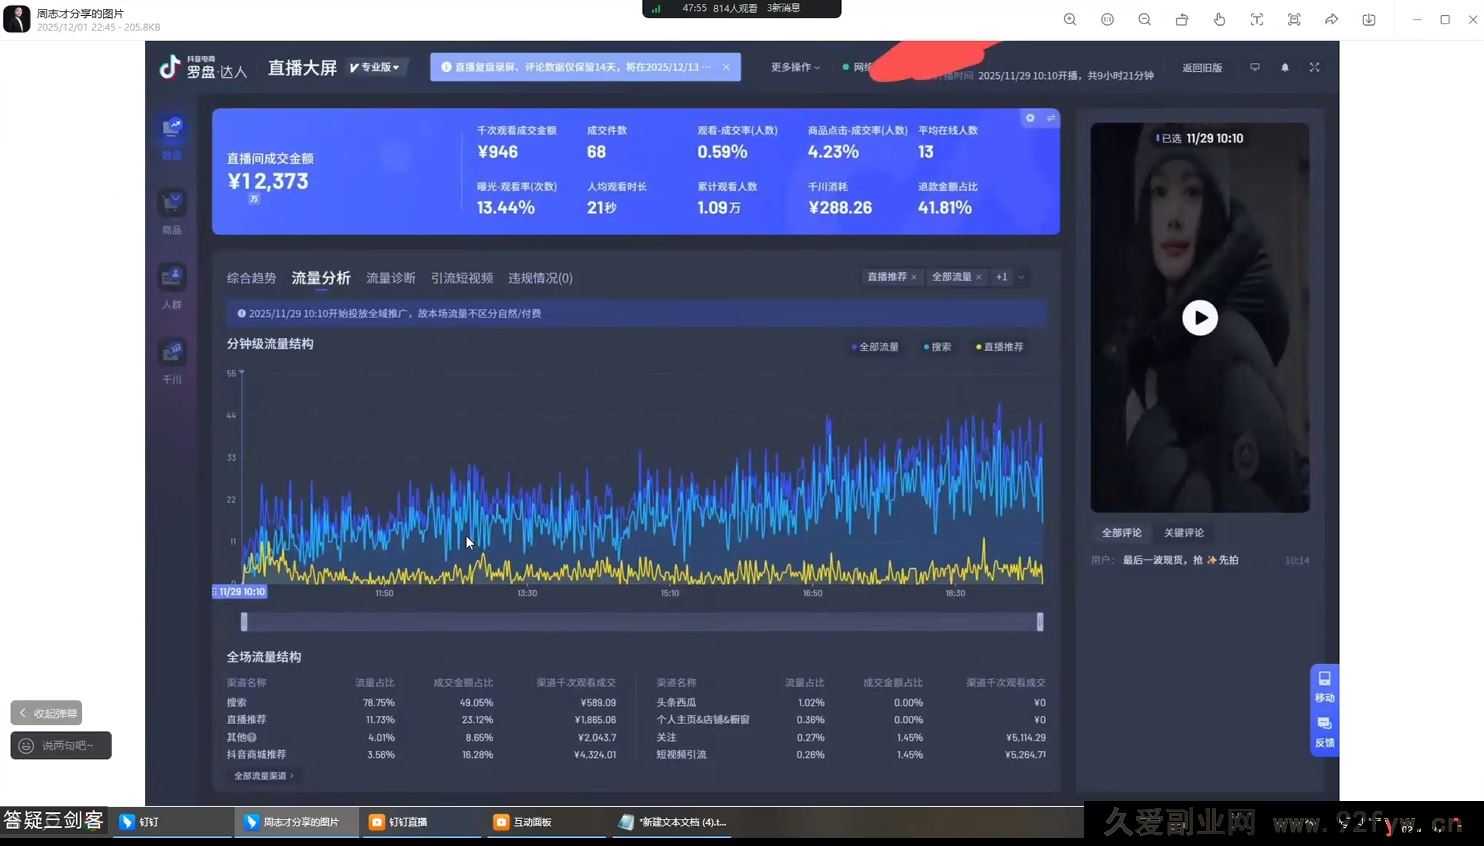Screen dimensions: 1484x846
Task: Expand the 更多操作 dropdown menu
Action: coord(795,67)
